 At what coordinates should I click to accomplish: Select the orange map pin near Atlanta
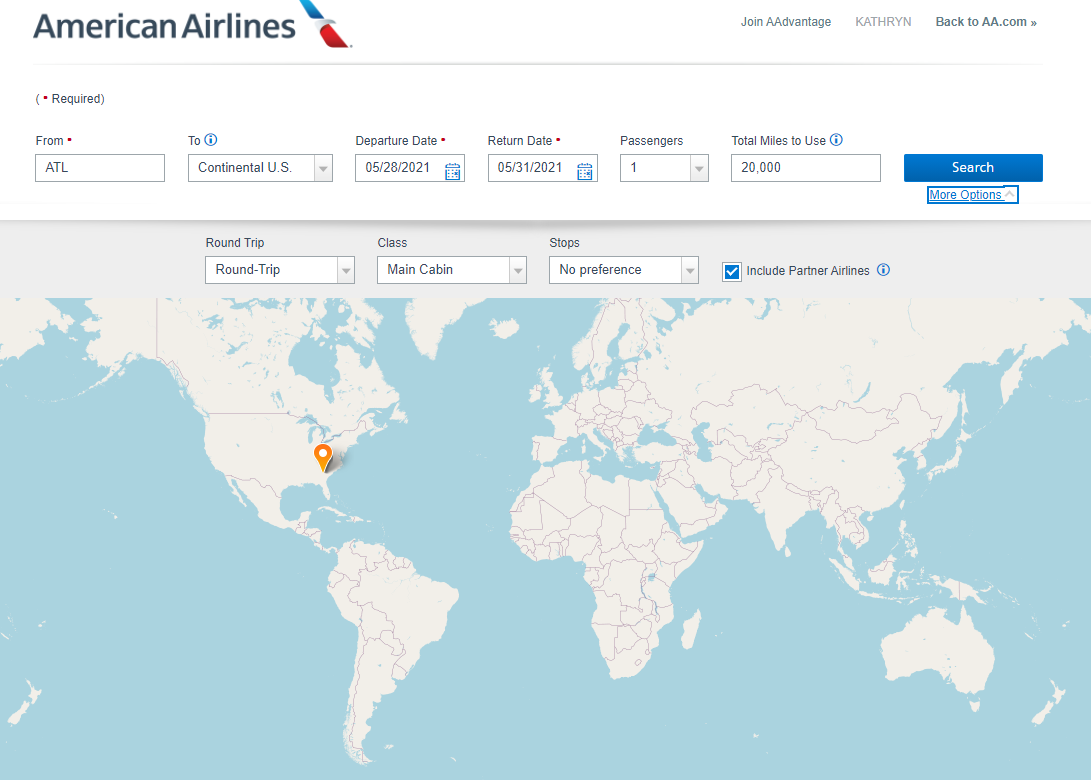[323, 458]
